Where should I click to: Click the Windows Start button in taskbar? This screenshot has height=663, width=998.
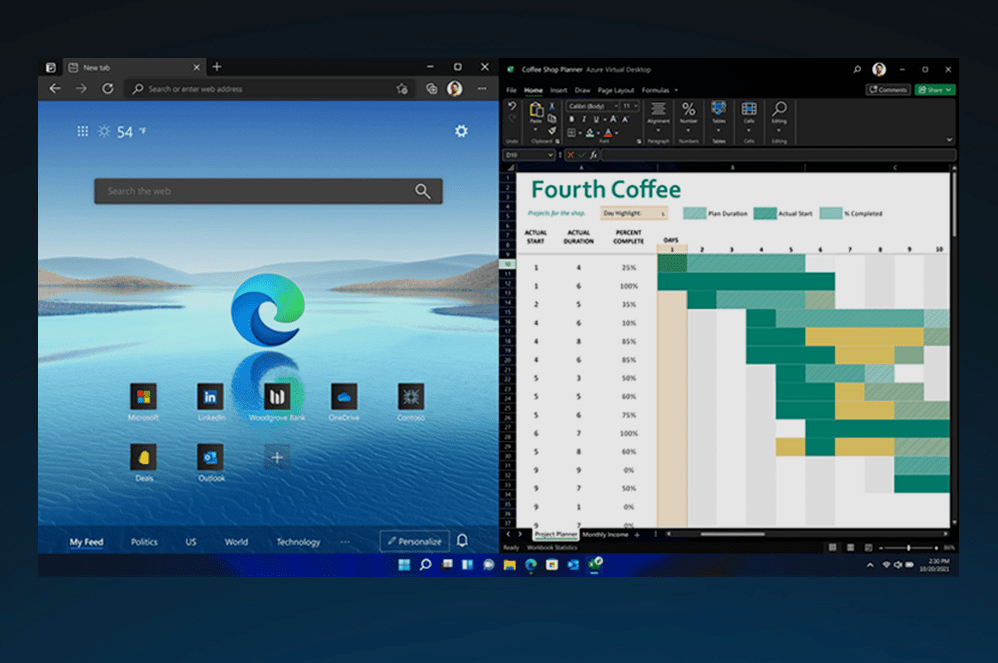tap(404, 565)
